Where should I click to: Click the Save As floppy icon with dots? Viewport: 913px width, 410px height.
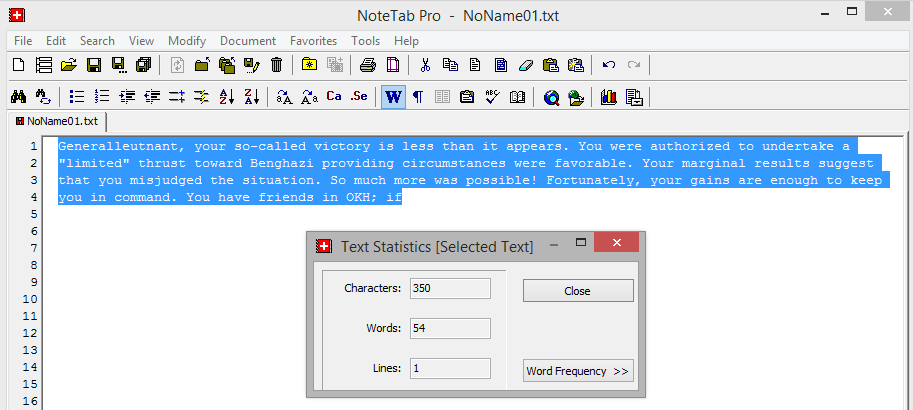(119, 65)
